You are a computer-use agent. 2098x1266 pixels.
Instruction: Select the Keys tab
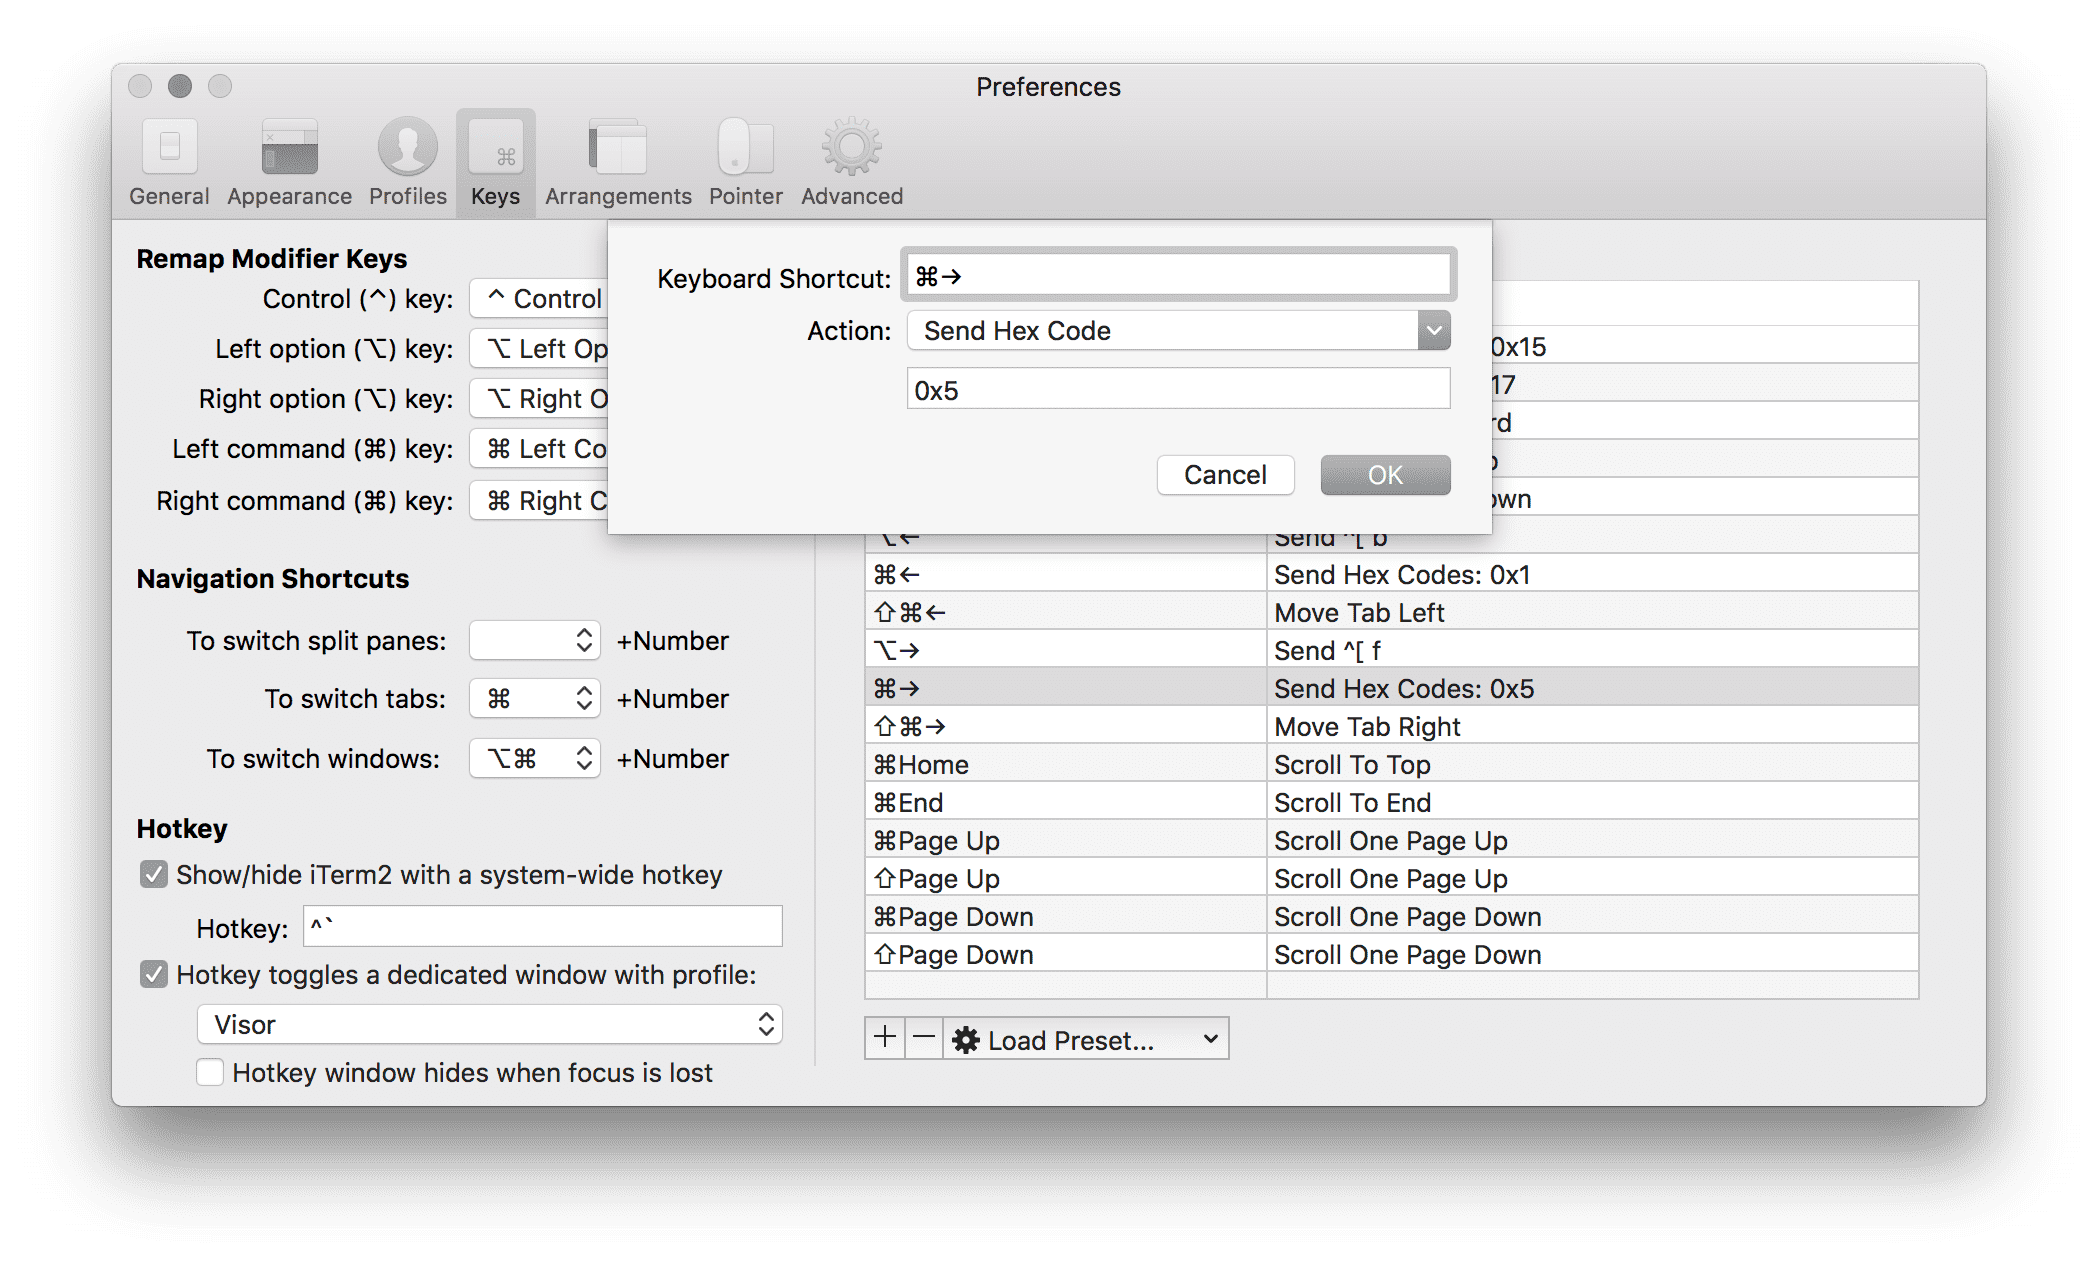click(x=496, y=162)
